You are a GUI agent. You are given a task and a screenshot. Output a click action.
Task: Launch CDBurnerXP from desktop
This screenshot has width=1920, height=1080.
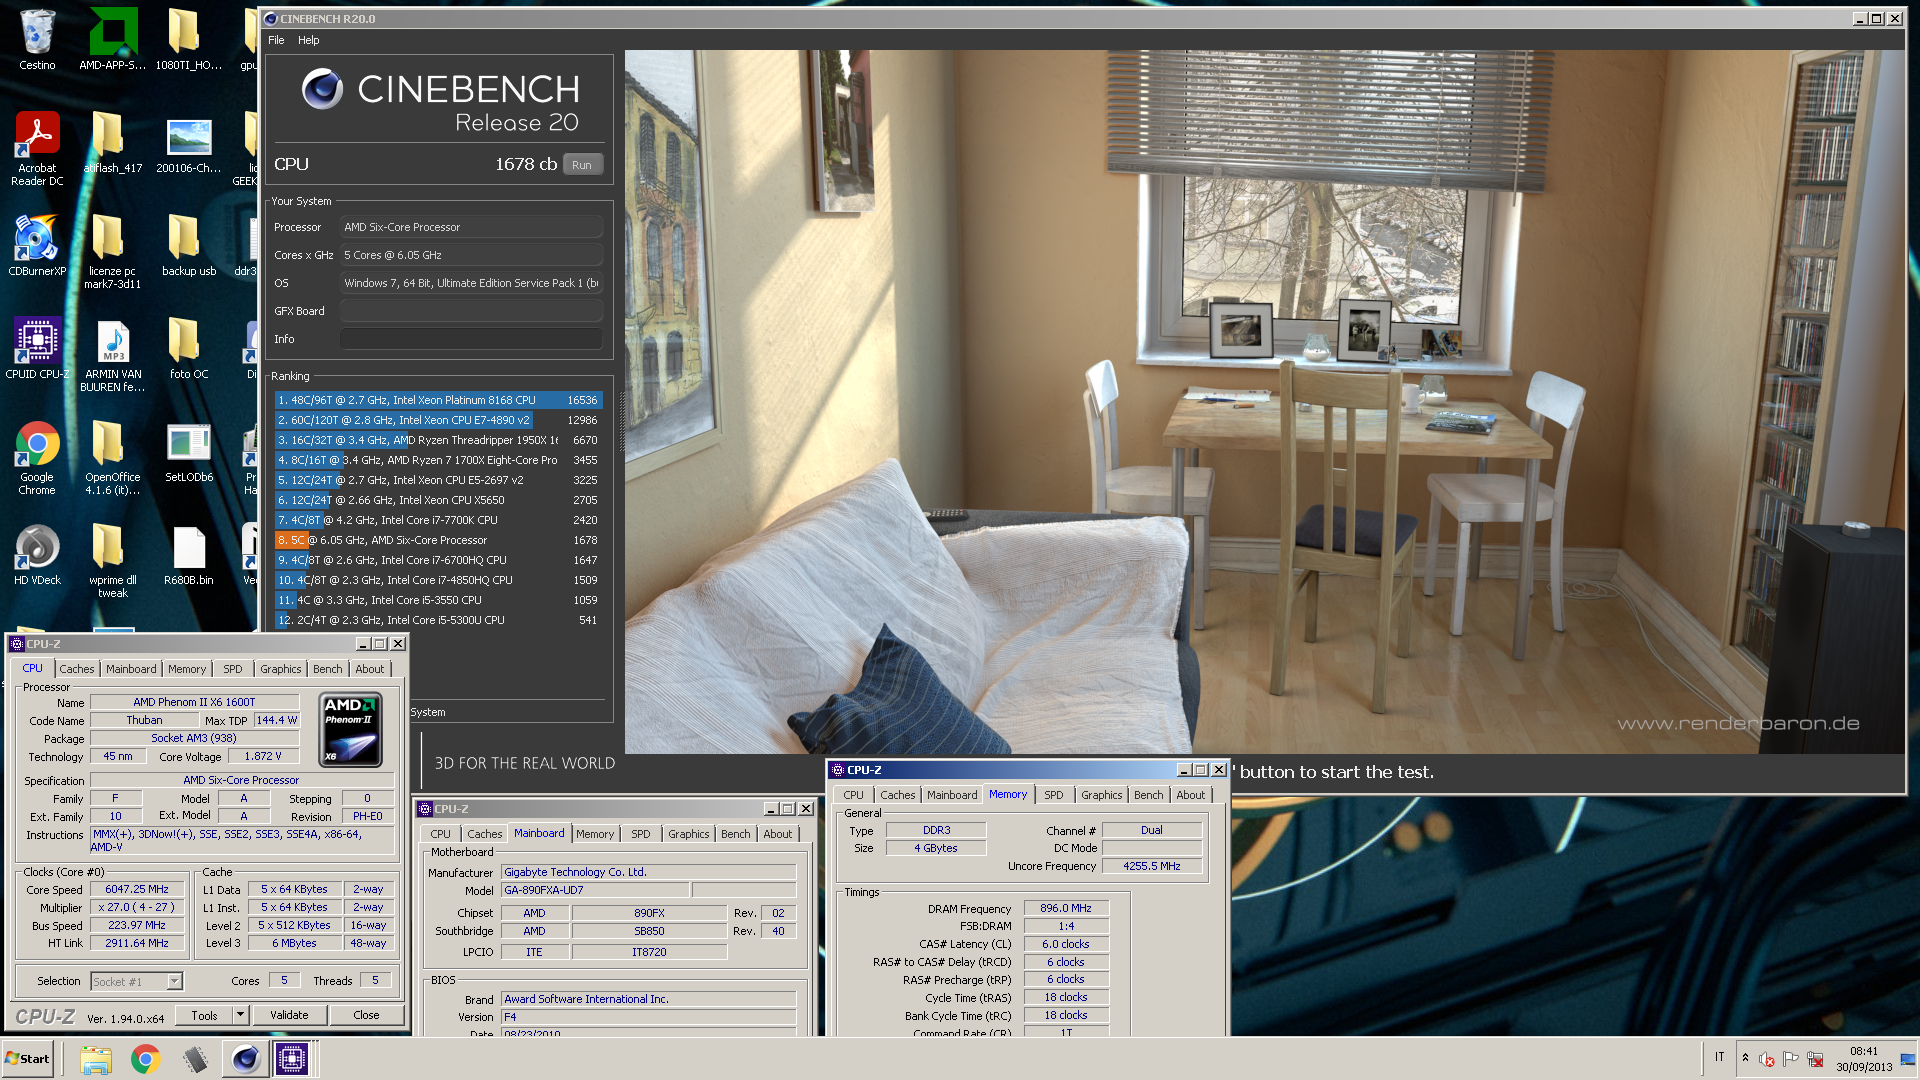coord(37,246)
